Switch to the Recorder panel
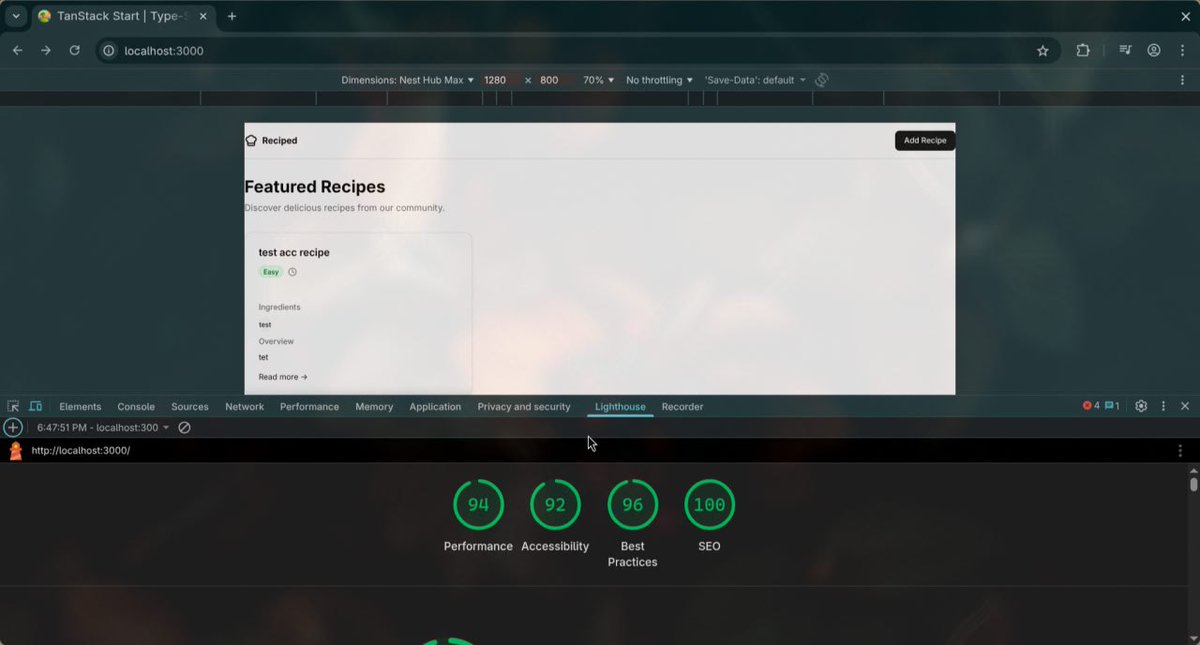 pos(683,407)
